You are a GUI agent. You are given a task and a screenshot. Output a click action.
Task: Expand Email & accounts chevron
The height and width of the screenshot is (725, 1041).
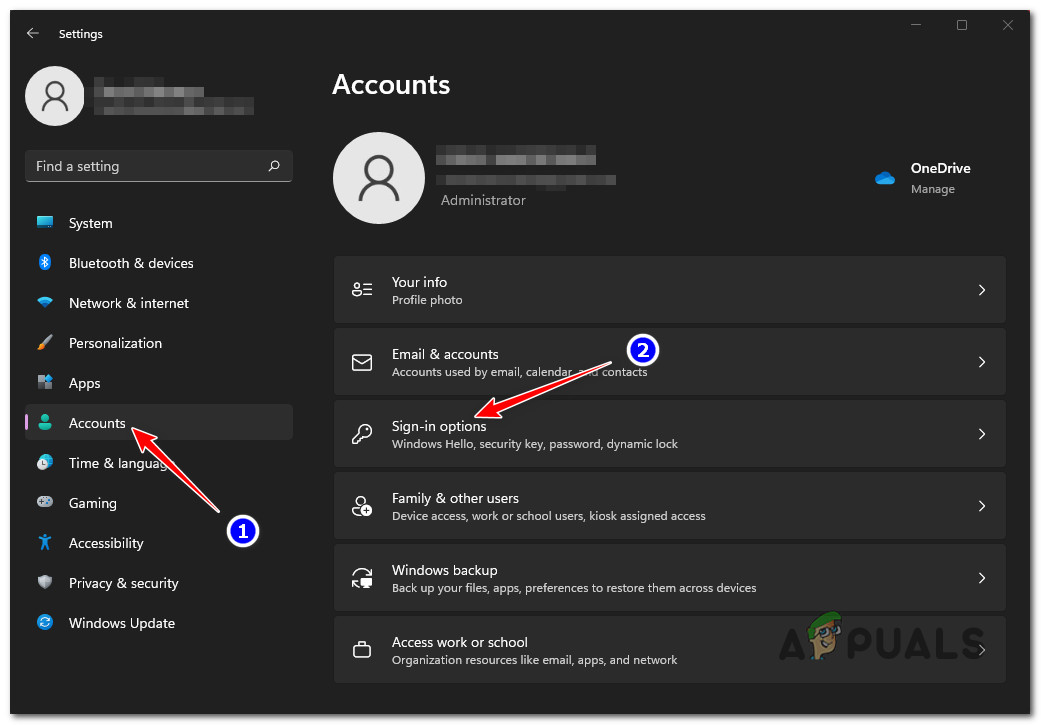[982, 362]
